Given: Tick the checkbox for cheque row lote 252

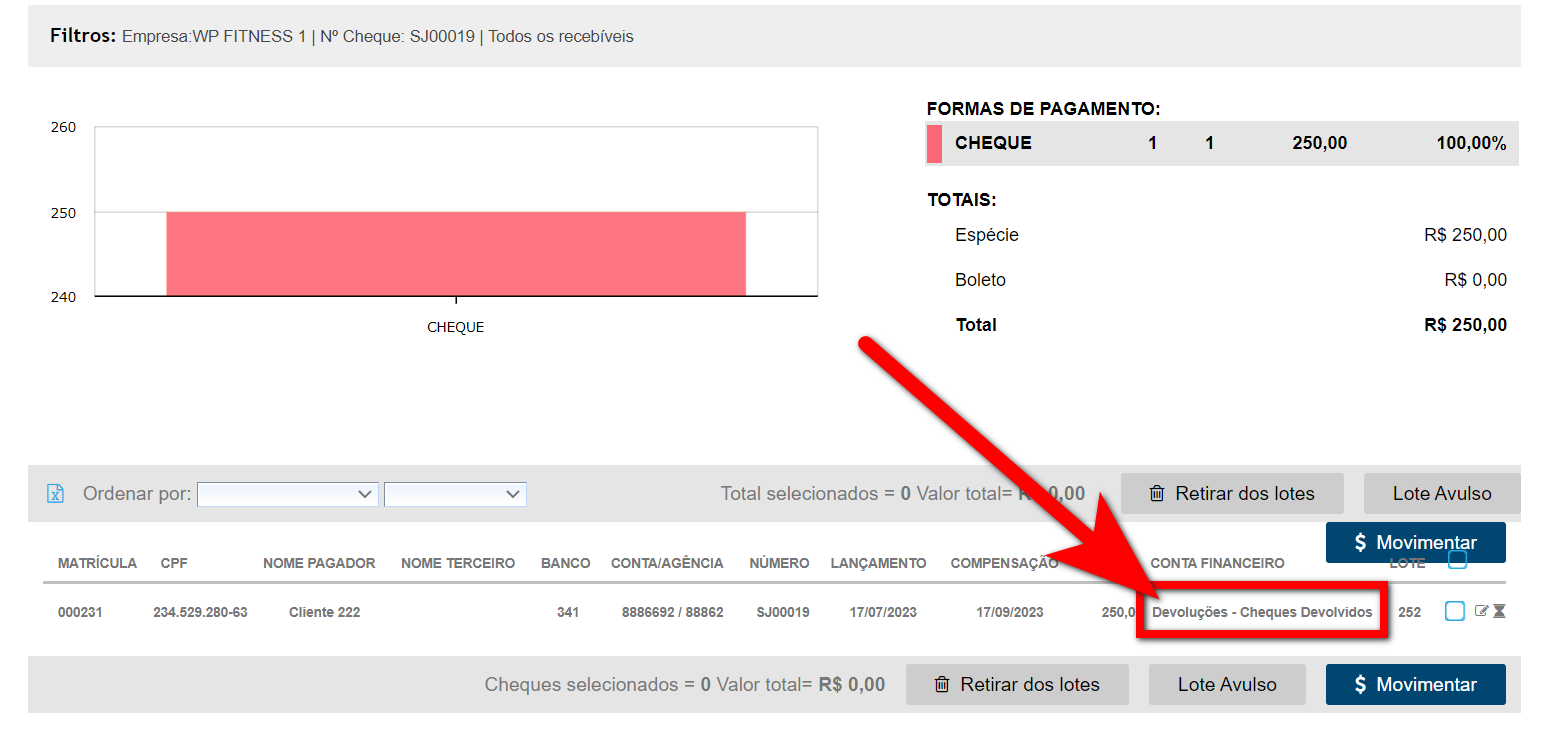Looking at the screenshot, I should pos(1455,611).
